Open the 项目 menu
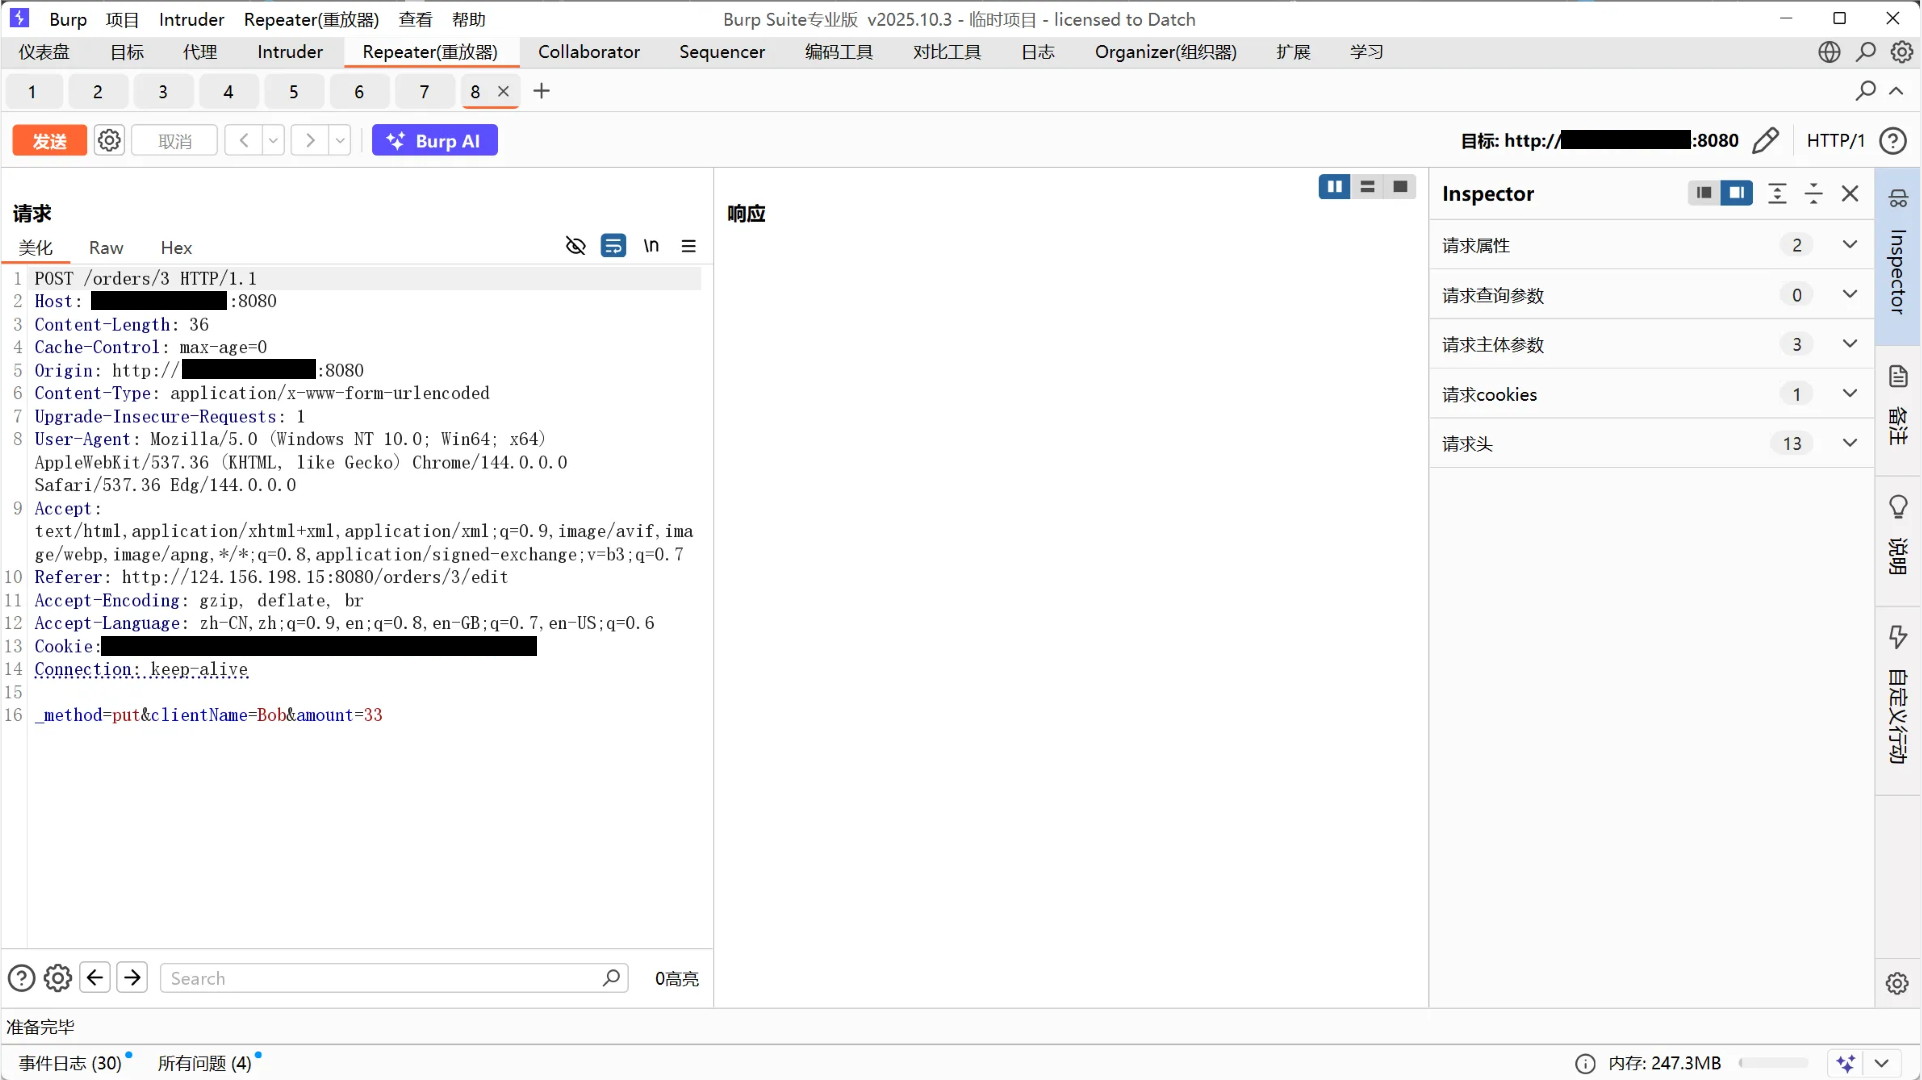 [x=123, y=19]
